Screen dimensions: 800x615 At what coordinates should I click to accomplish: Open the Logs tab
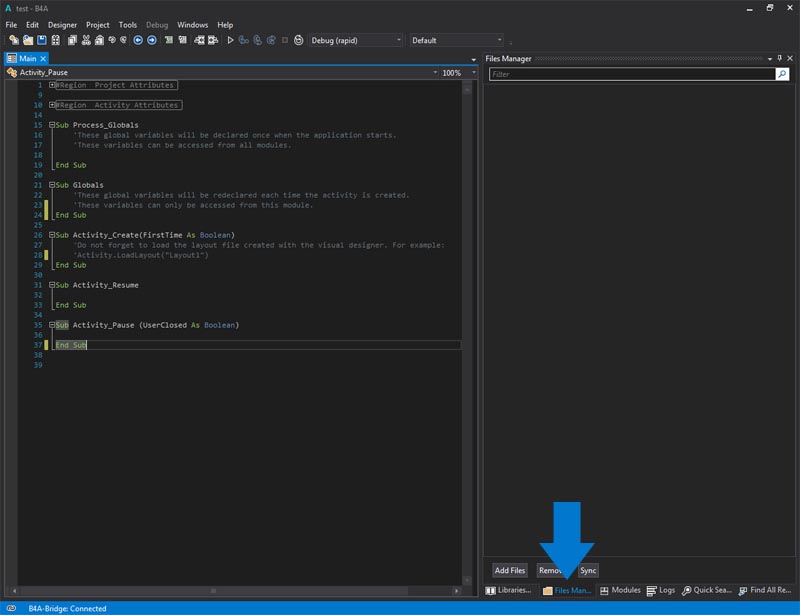(661, 591)
